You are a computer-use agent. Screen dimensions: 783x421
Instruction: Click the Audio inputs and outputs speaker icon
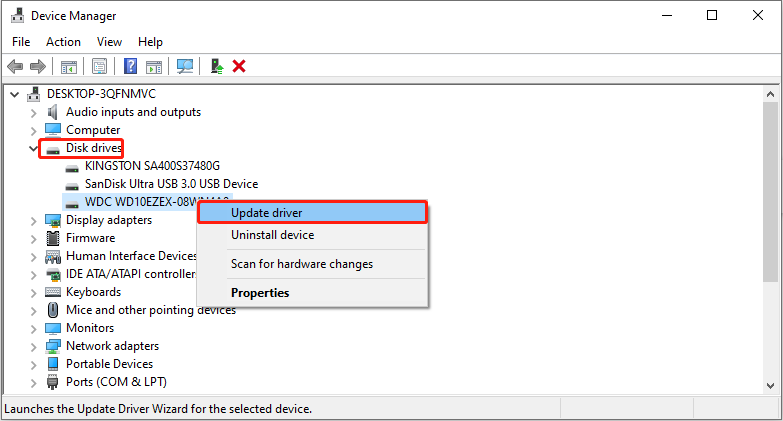pos(53,112)
